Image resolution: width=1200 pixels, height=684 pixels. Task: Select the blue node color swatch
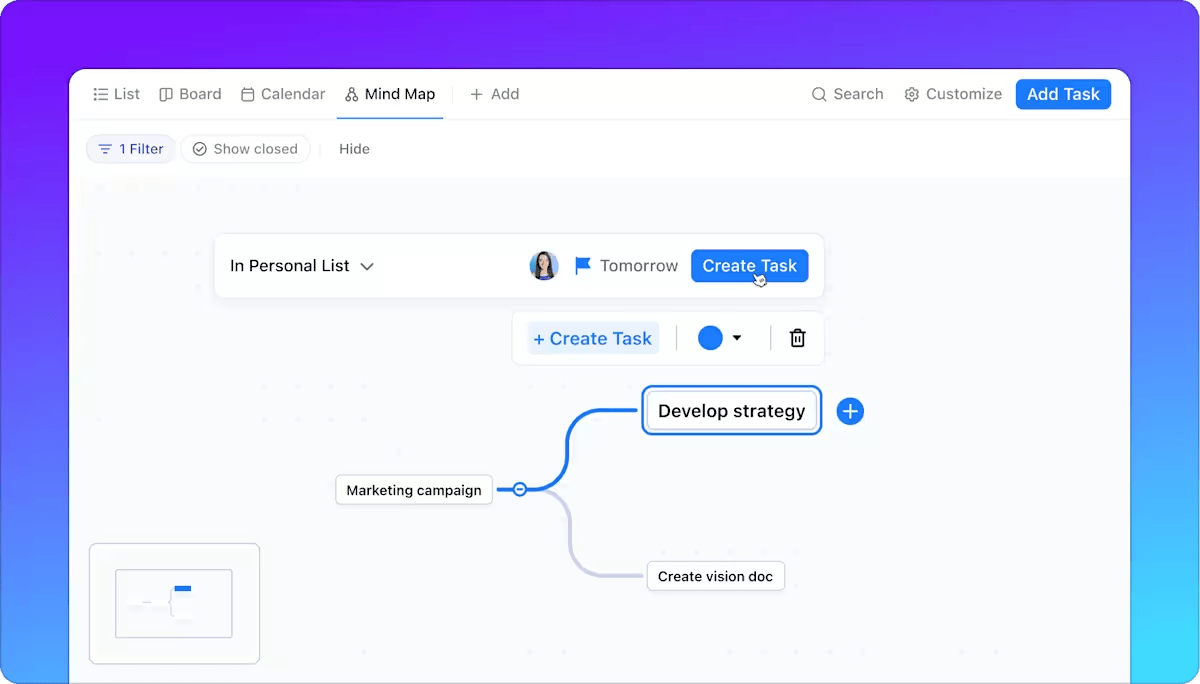tap(710, 338)
